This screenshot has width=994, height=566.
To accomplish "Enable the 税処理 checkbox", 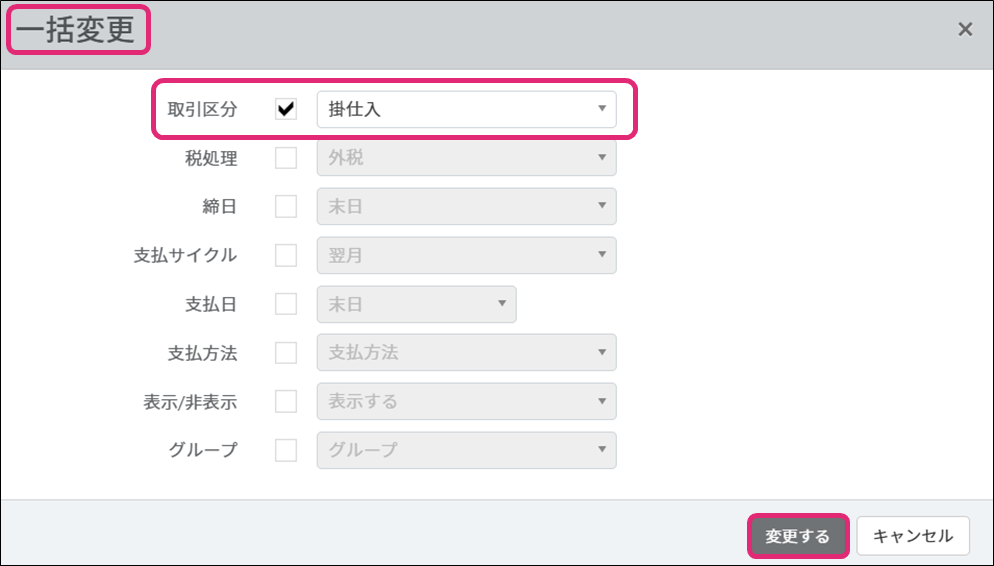I will point(286,158).
